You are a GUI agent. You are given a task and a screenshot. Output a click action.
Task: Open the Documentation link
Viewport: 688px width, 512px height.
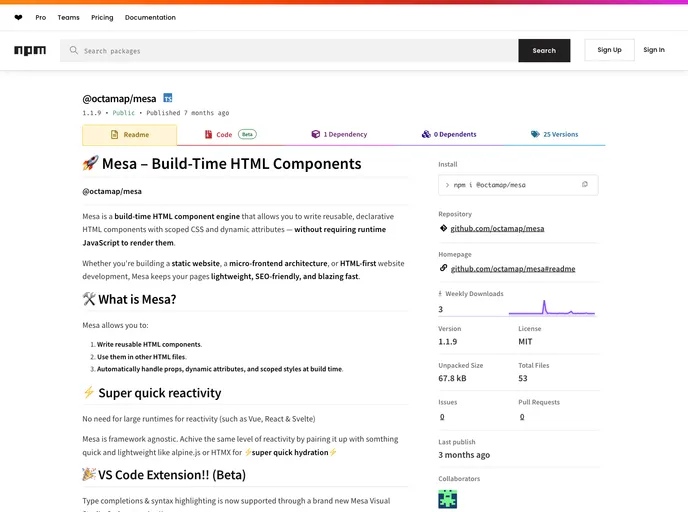(150, 18)
